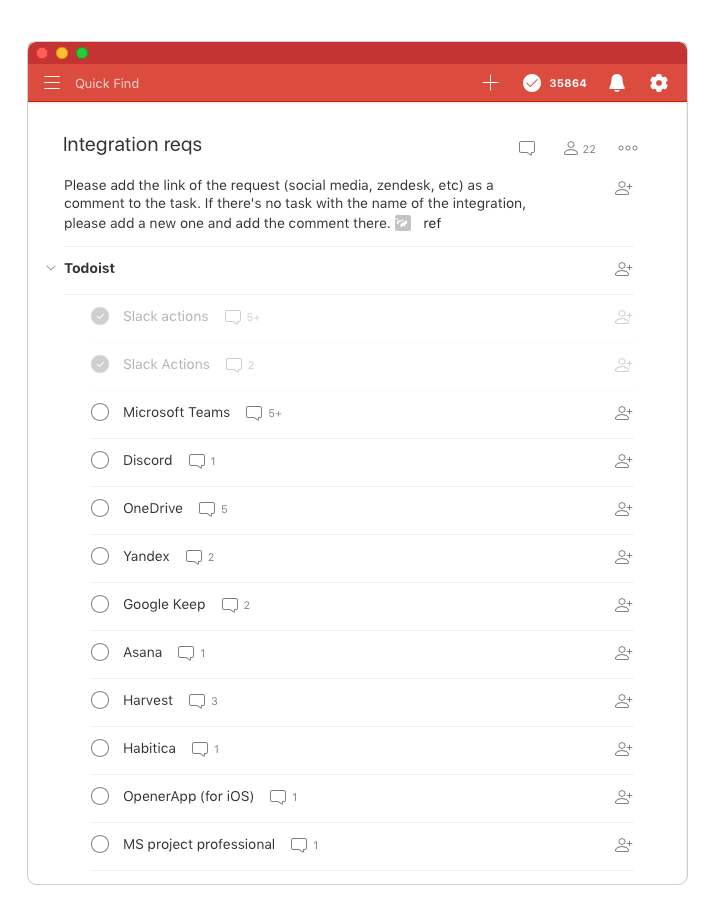The height and width of the screenshot is (923, 716).
Task: Complete the Habitica task
Action: 100,748
